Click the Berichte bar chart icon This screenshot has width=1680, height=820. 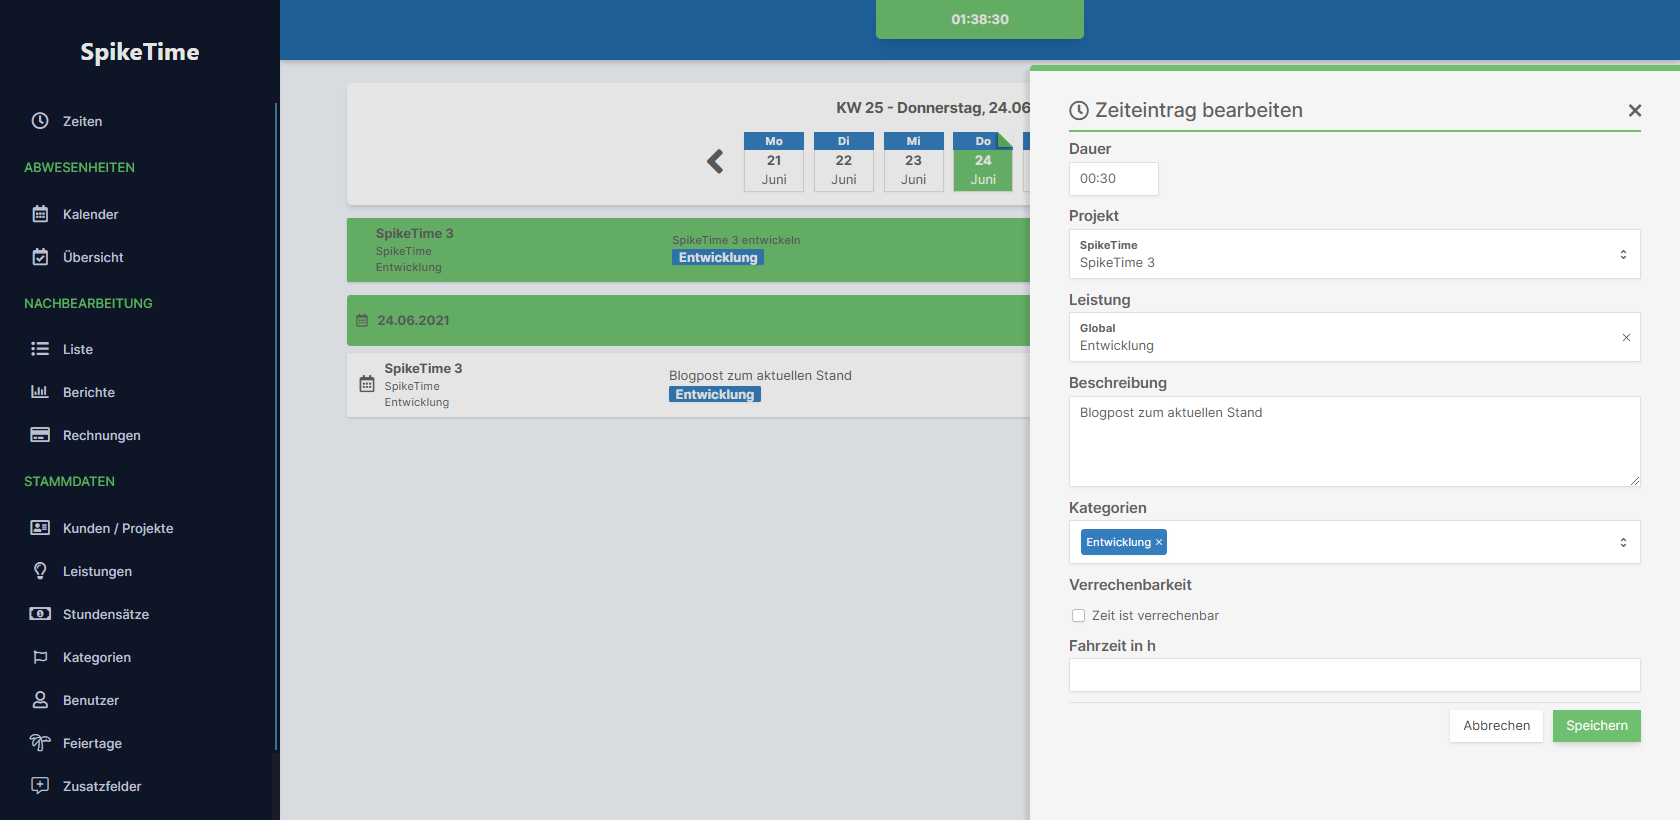[40, 392]
